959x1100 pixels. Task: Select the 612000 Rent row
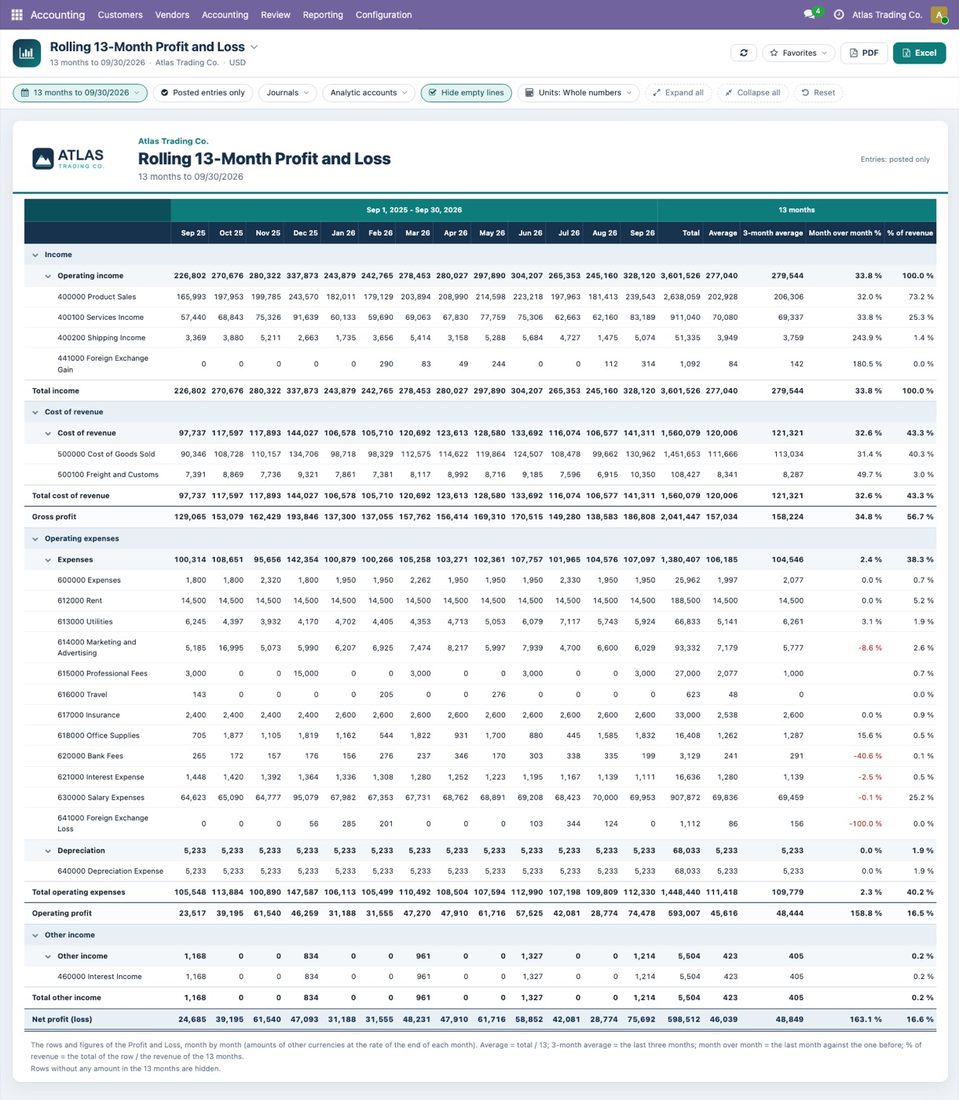coord(480,601)
